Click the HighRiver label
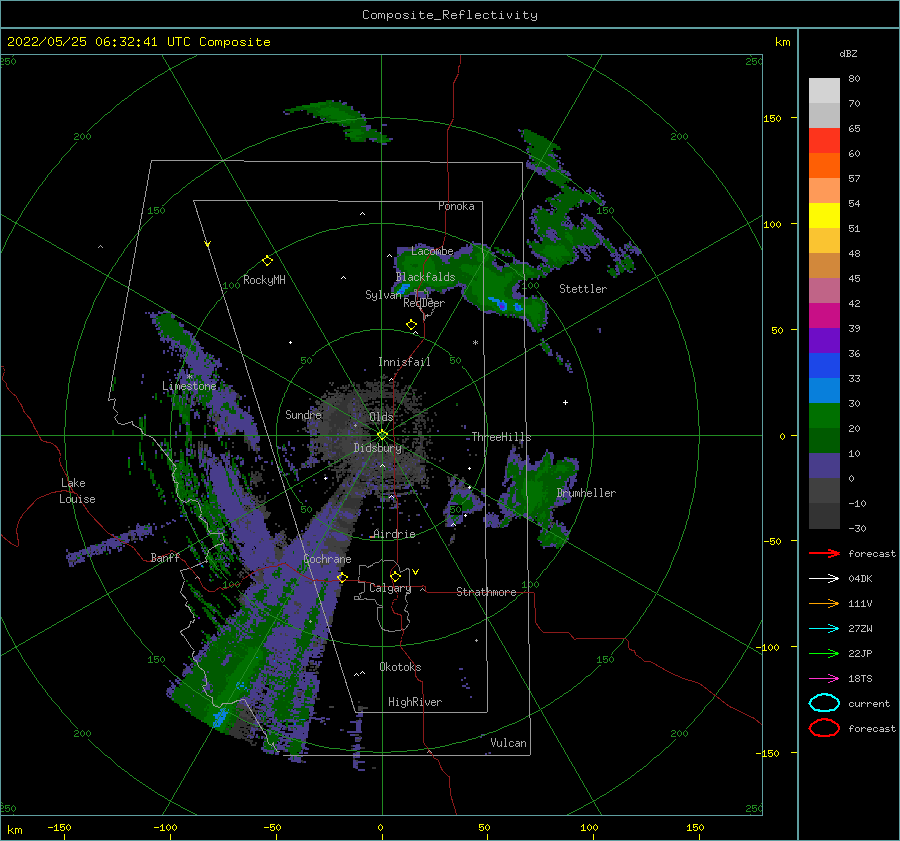Image resolution: width=900 pixels, height=841 pixels. [415, 702]
